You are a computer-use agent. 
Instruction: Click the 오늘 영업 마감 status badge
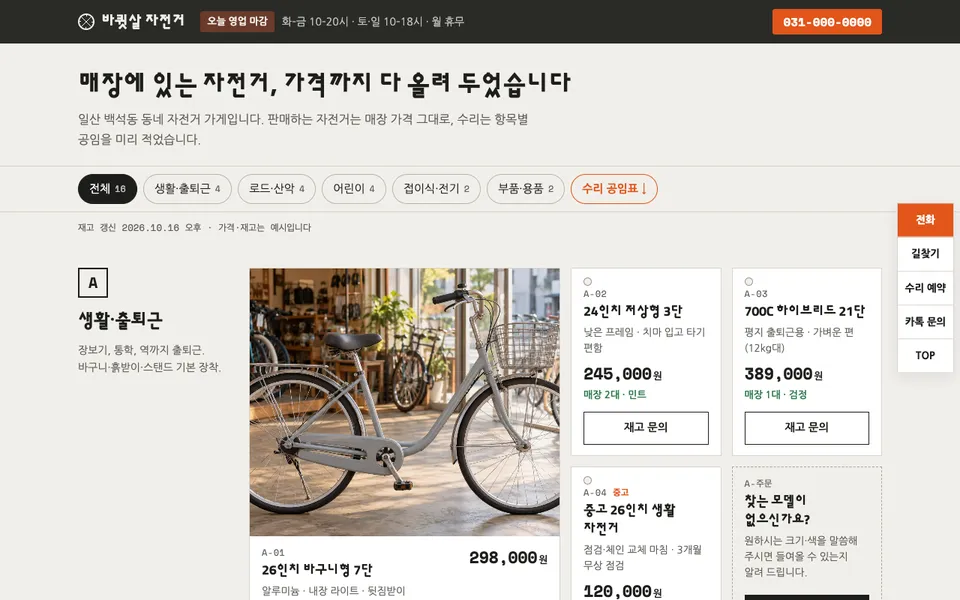point(237,21)
